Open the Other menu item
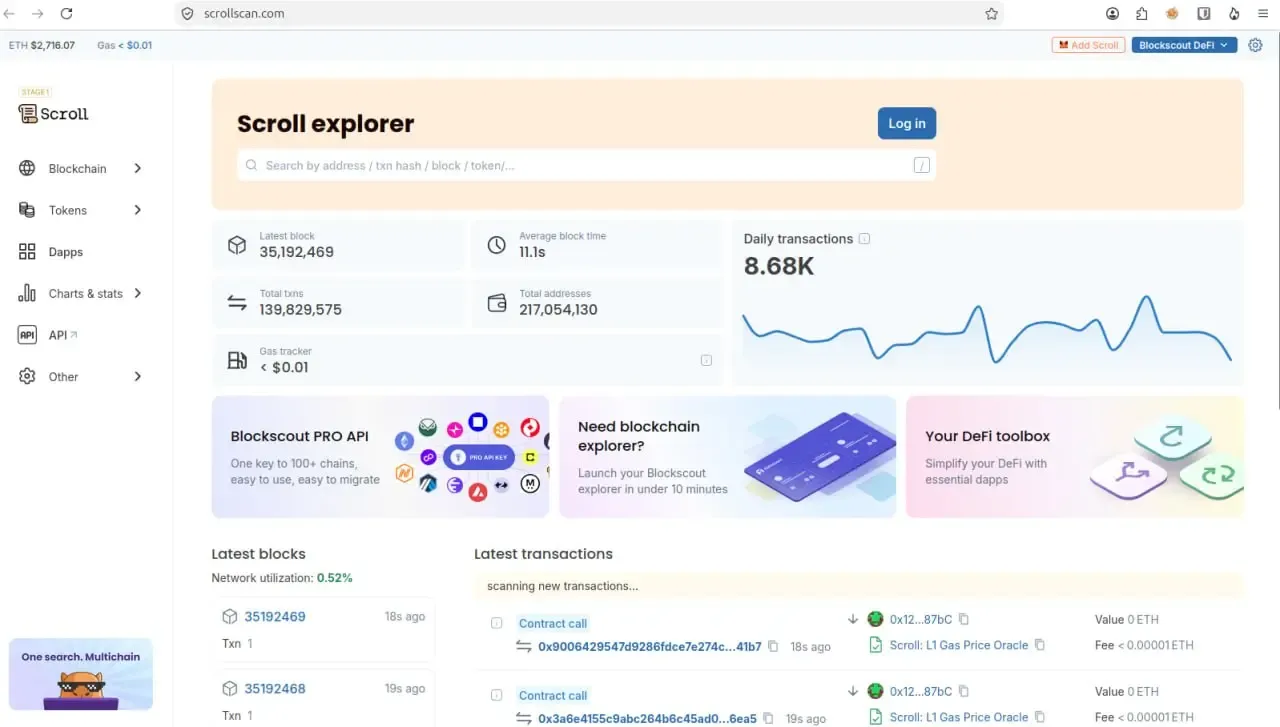Image resolution: width=1280 pixels, height=727 pixels. pos(81,377)
